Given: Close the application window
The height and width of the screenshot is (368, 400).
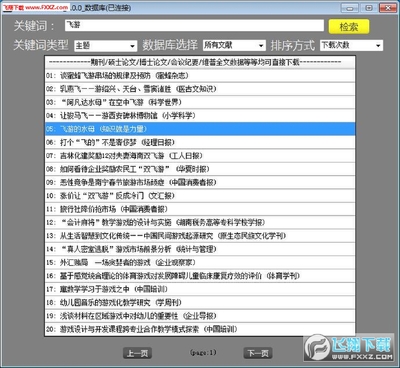Looking at the screenshot, I should click(x=388, y=8).
